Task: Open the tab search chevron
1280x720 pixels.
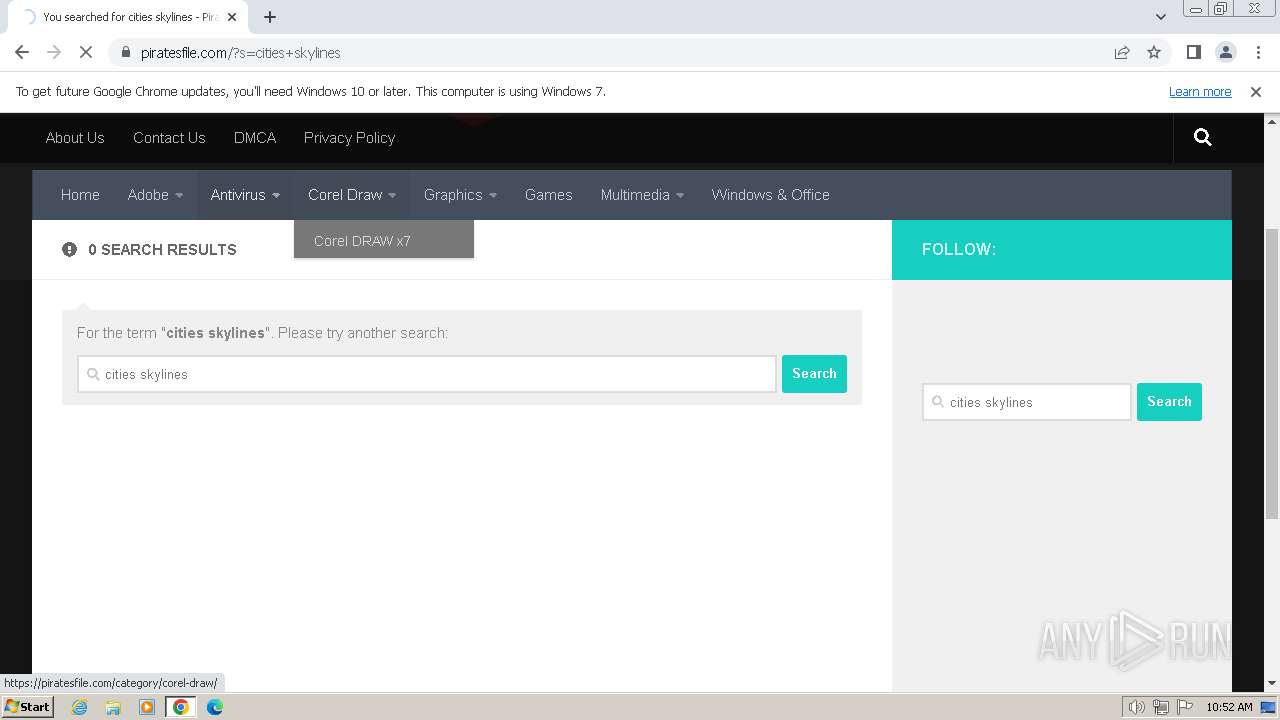Action: click(1160, 17)
